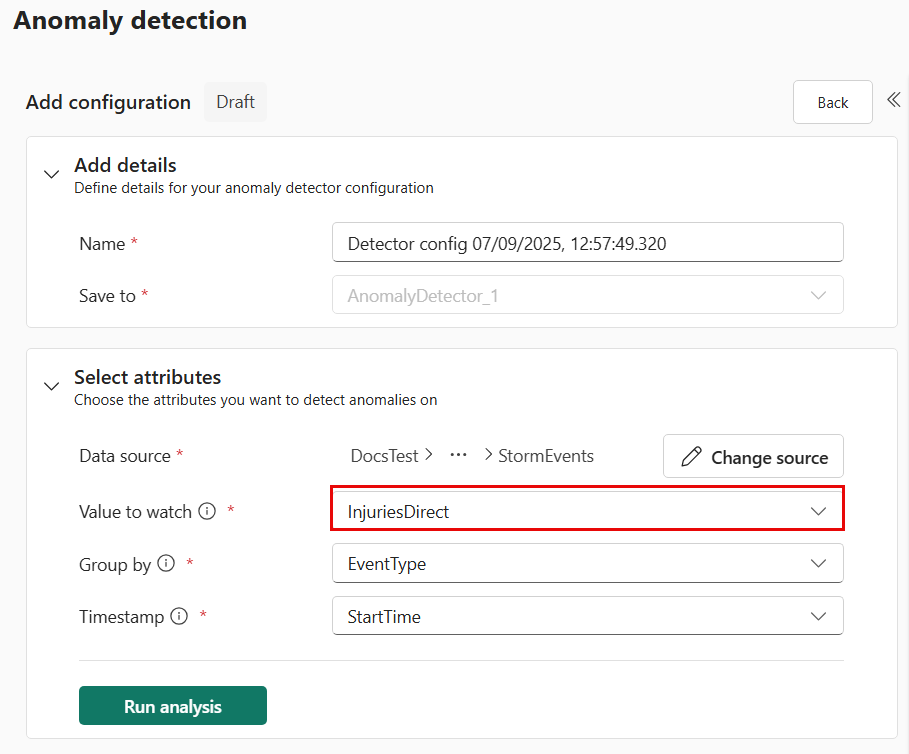Open the Timestamp dropdown showing StartTime
The width and height of the screenshot is (909, 754).
pyautogui.click(x=587, y=616)
